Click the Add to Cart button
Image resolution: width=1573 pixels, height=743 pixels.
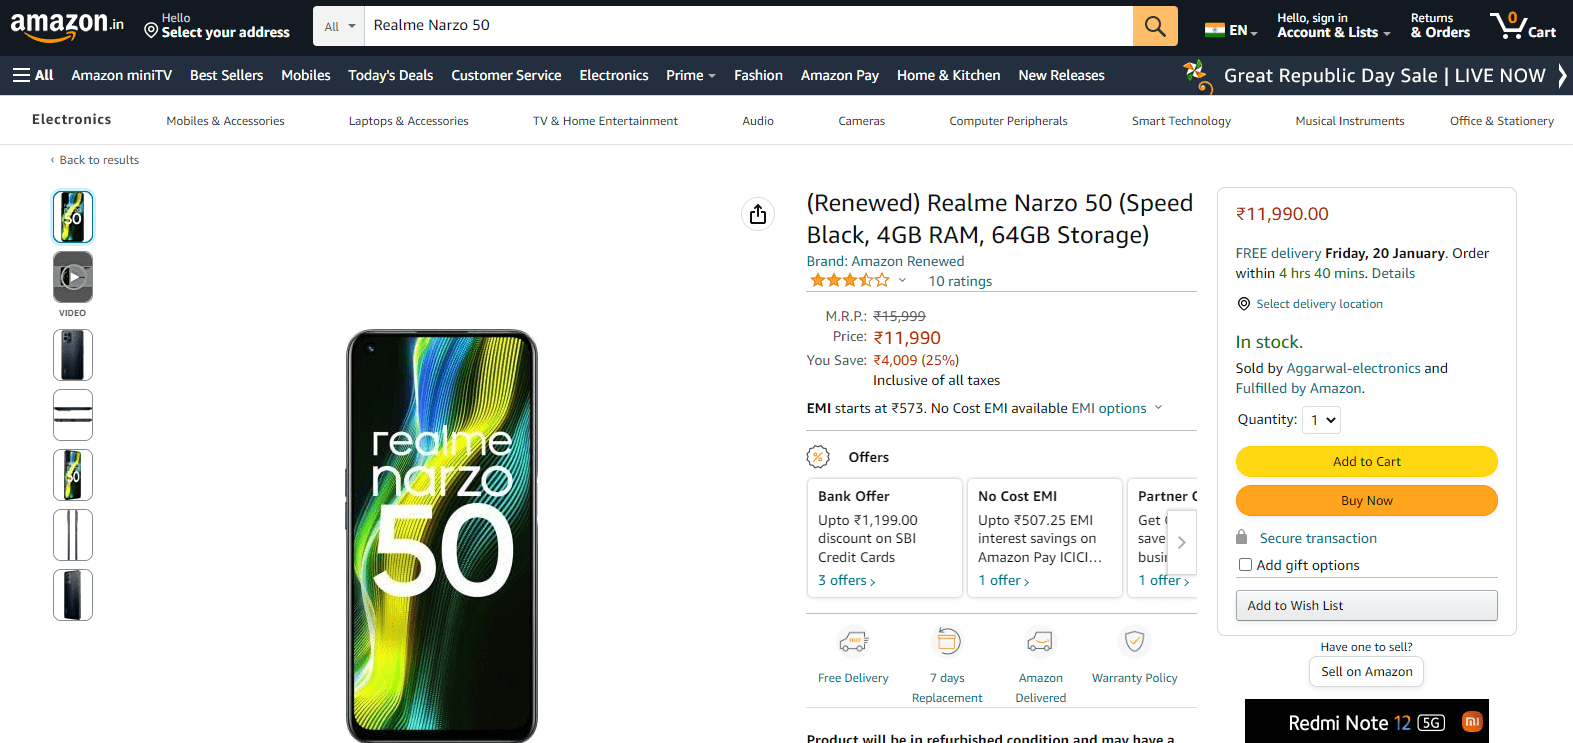1366,461
